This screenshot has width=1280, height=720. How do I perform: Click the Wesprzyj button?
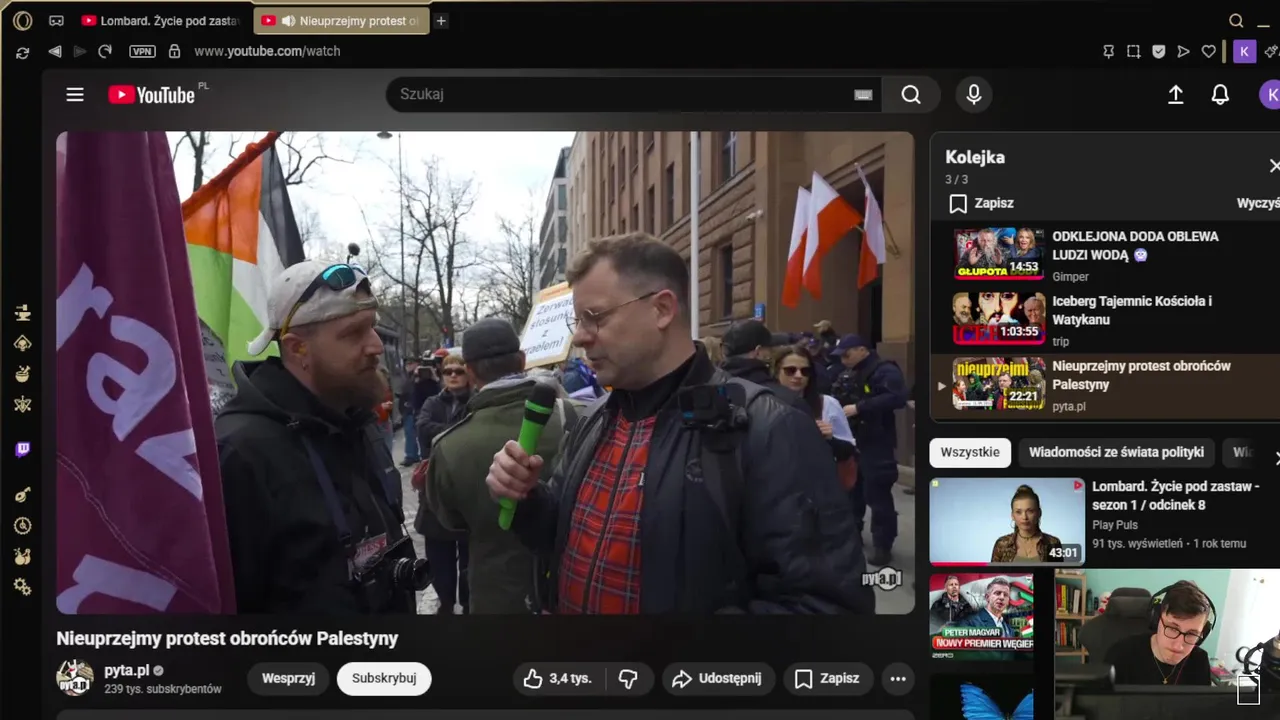288,678
